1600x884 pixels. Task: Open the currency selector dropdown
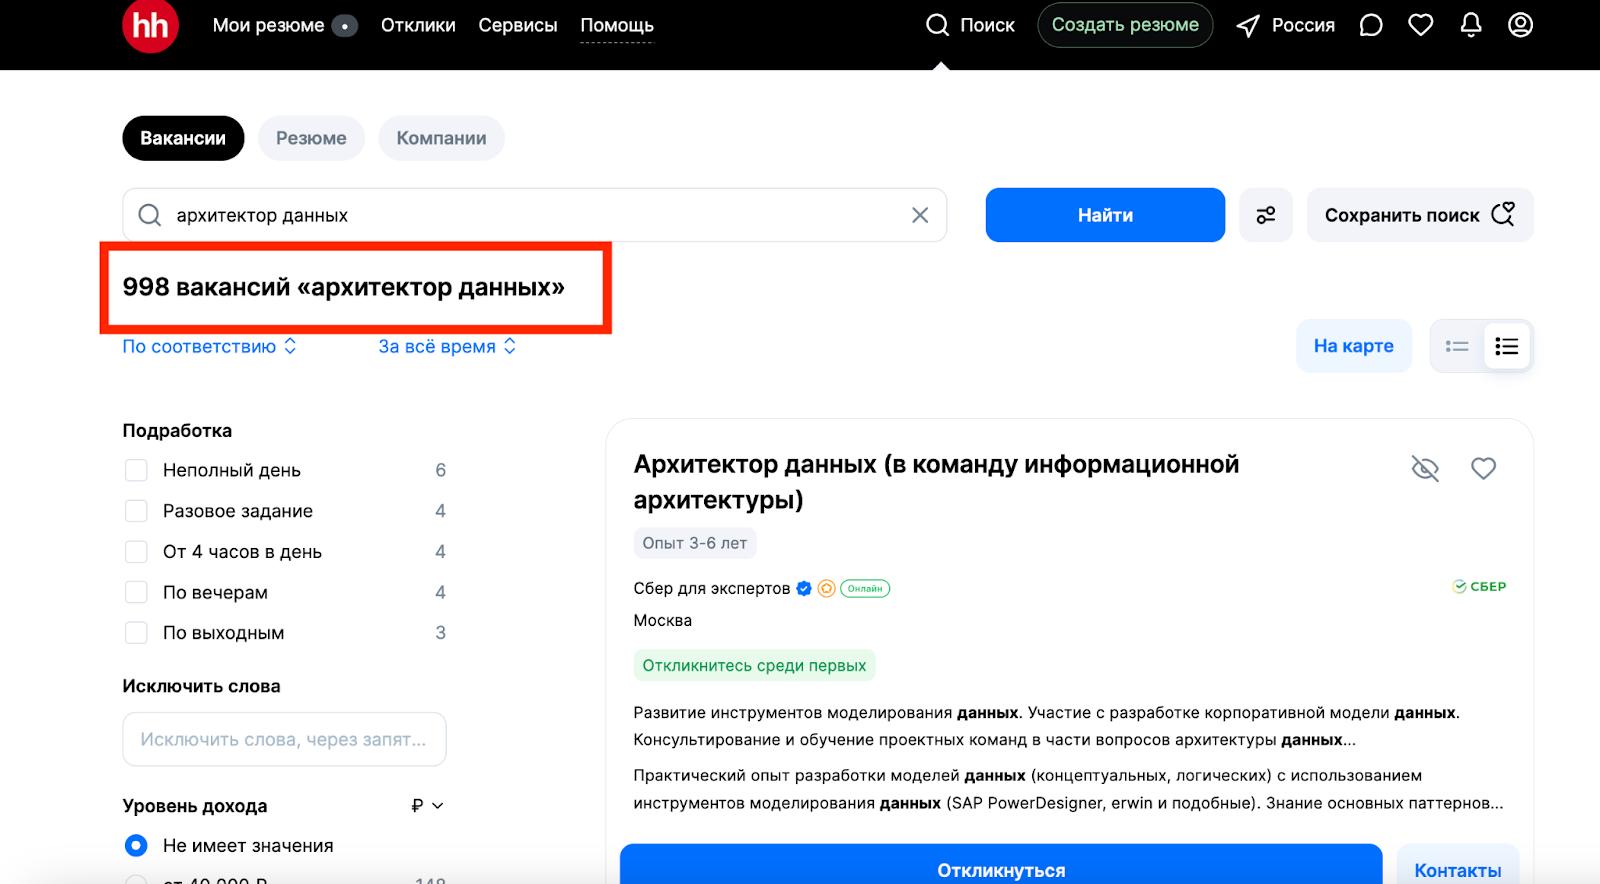tap(427, 806)
